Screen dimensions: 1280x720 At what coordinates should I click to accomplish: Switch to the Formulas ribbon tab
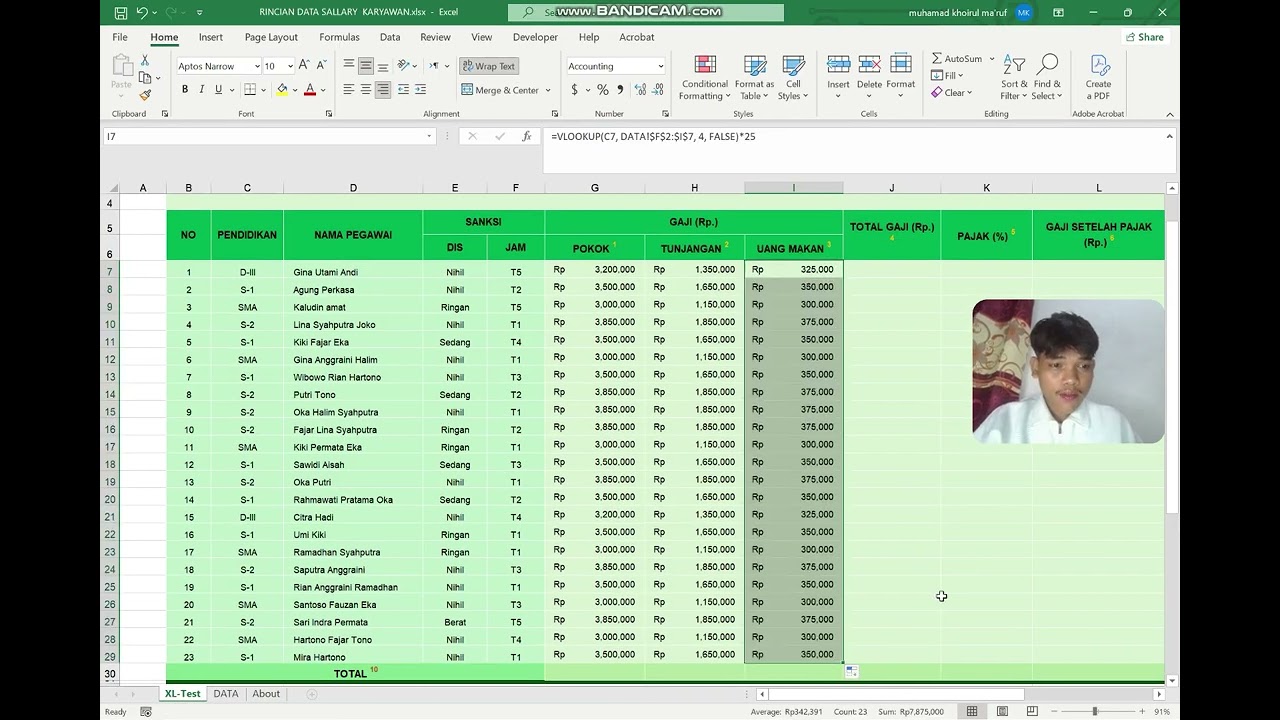pyautogui.click(x=339, y=37)
